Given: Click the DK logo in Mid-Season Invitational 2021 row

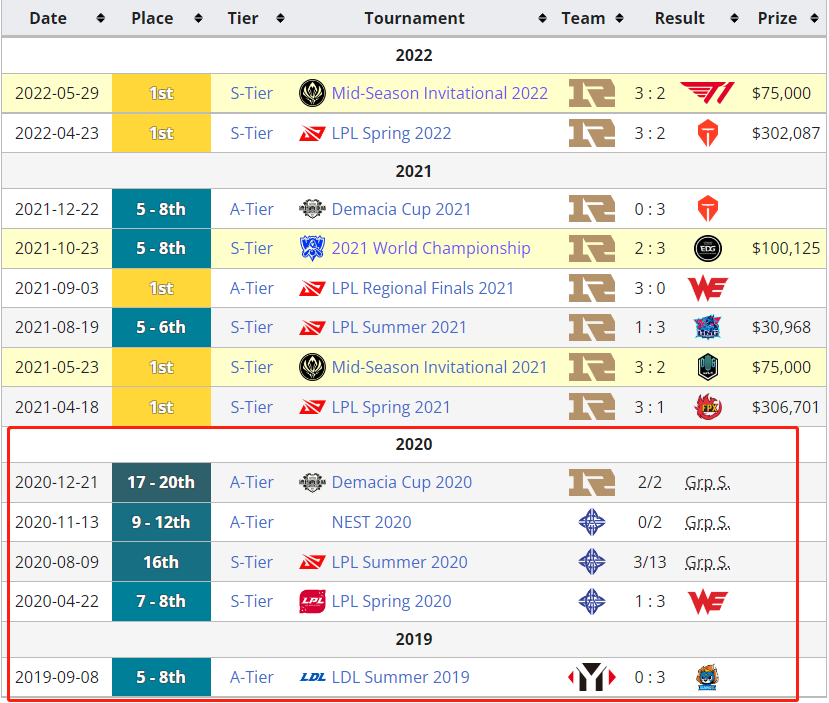Looking at the screenshot, I should 707,367.
